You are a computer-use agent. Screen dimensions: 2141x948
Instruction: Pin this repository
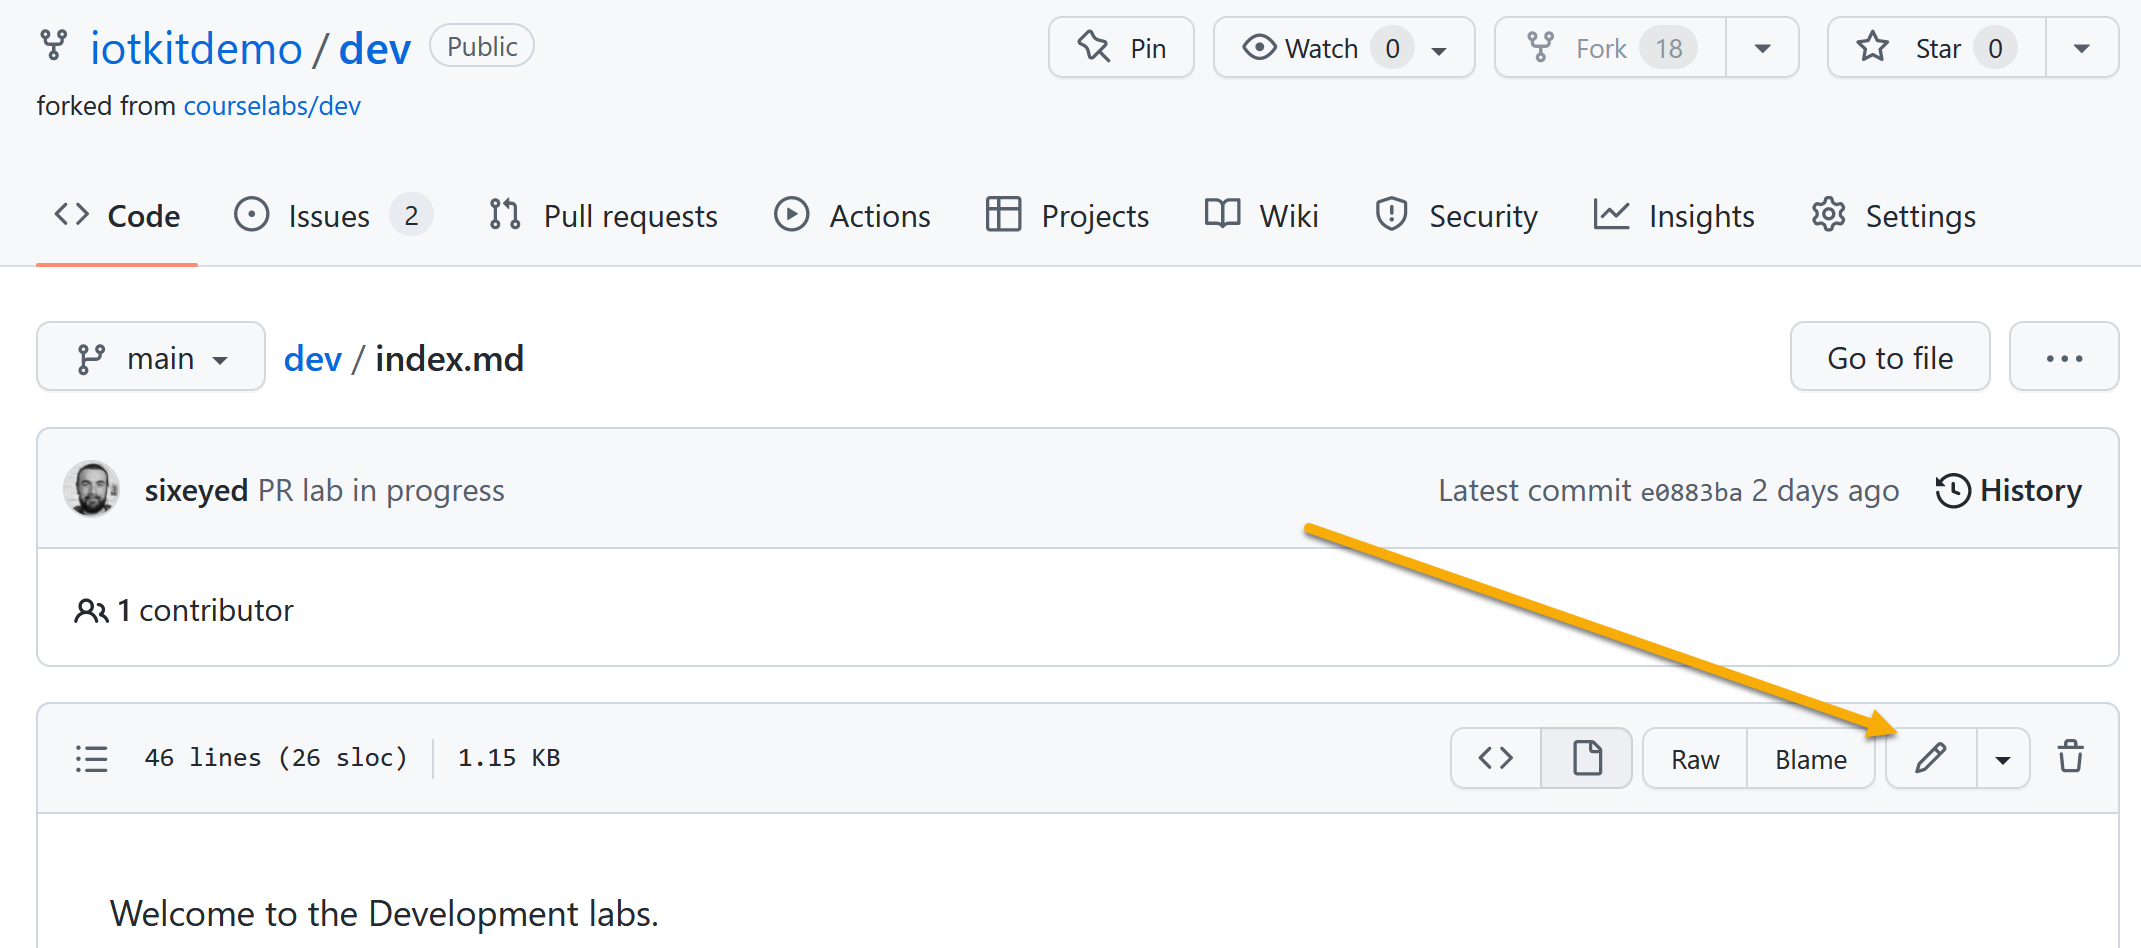coord(1121,47)
